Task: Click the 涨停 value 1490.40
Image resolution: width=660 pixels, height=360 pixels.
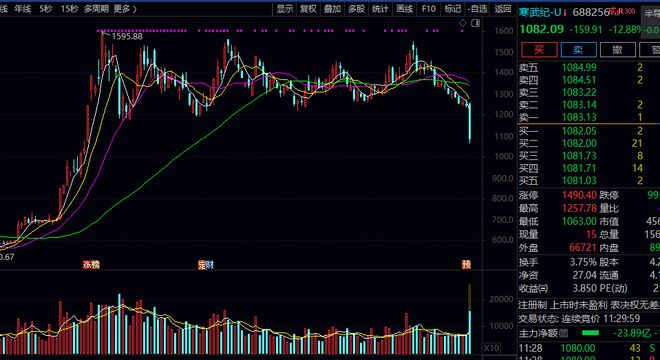Action: [x=579, y=195]
